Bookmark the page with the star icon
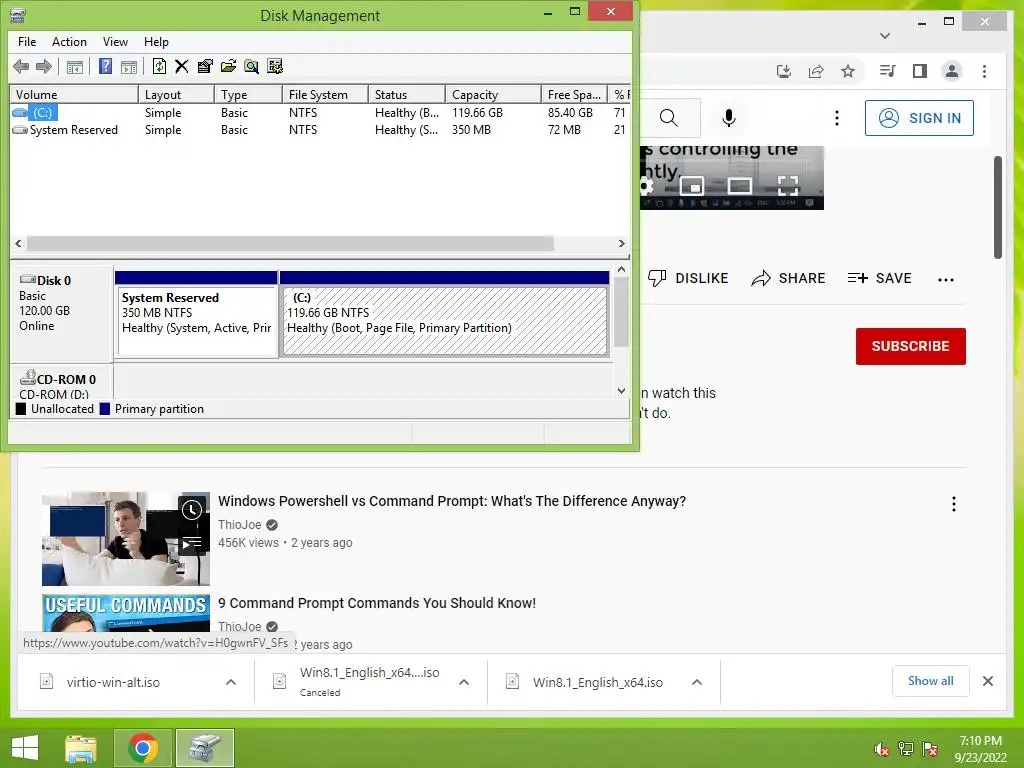Screen dimensions: 1024x768 point(848,71)
